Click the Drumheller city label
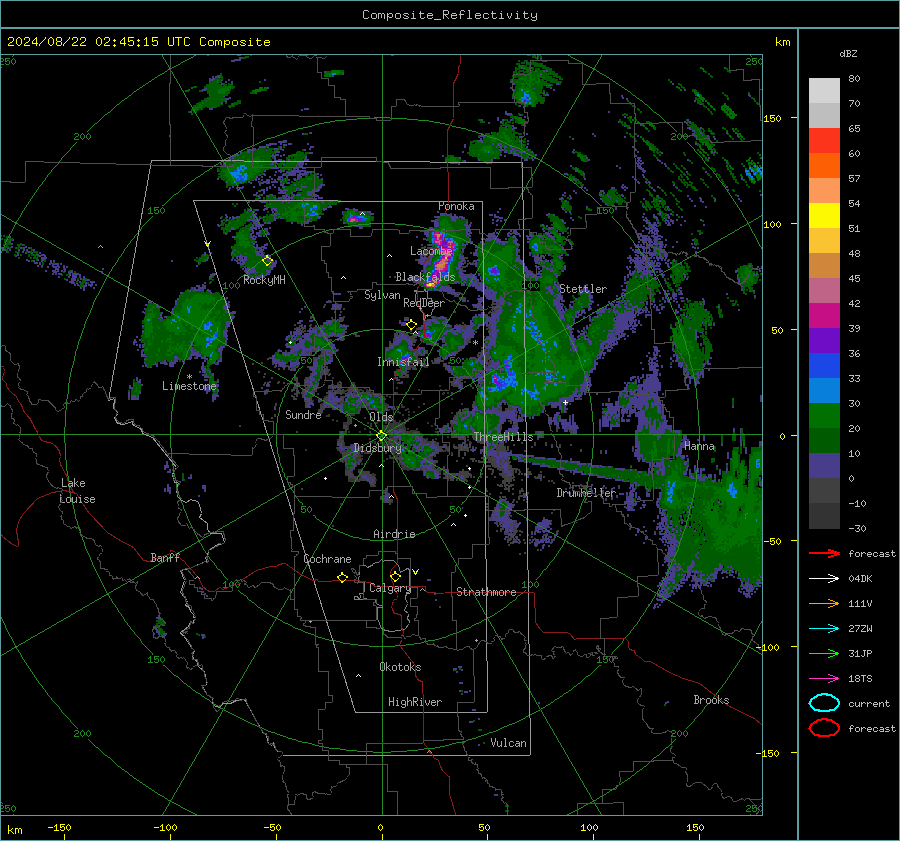The width and height of the screenshot is (900, 841). pyautogui.click(x=586, y=493)
